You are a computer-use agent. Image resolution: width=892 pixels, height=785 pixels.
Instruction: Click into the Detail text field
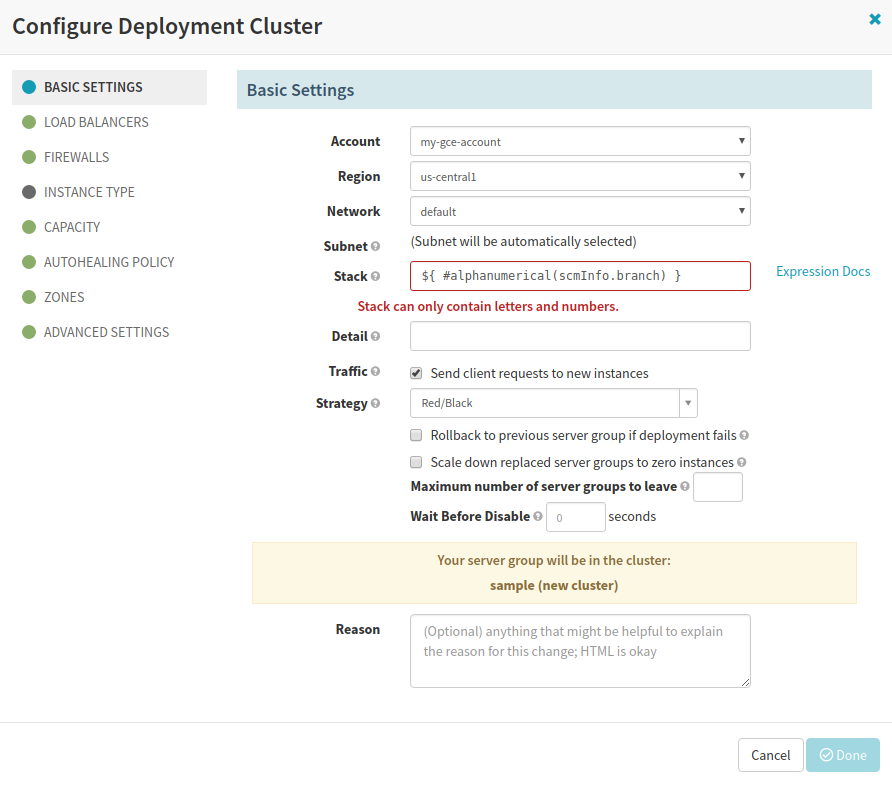click(580, 336)
